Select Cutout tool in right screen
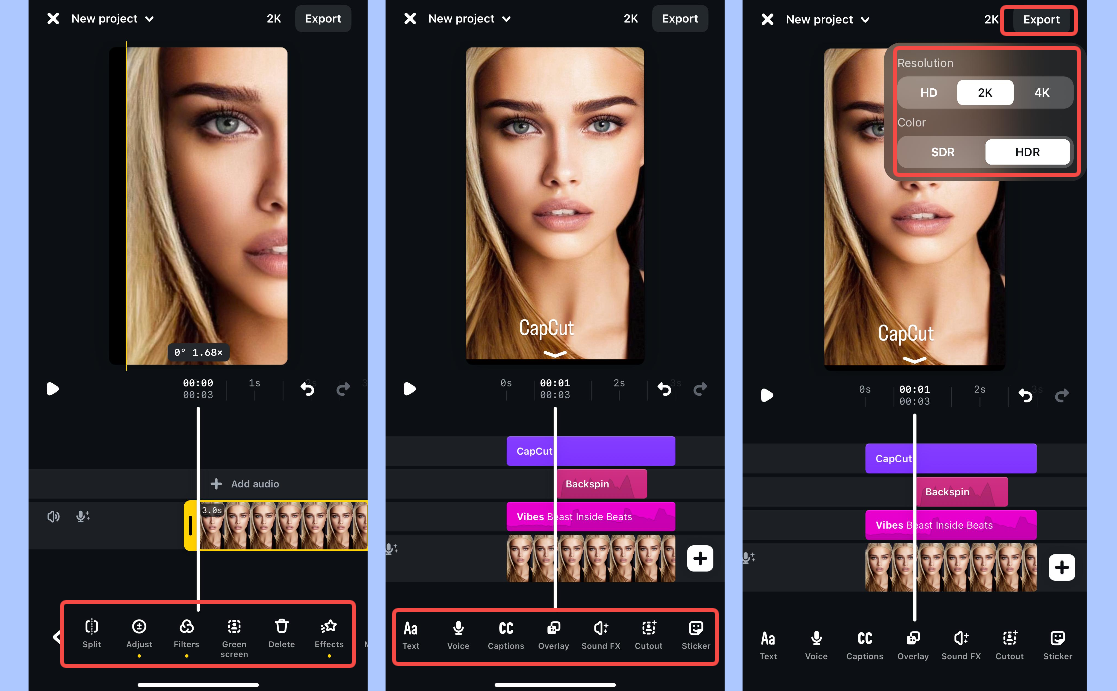This screenshot has height=691, width=1117. [x=1009, y=645]
